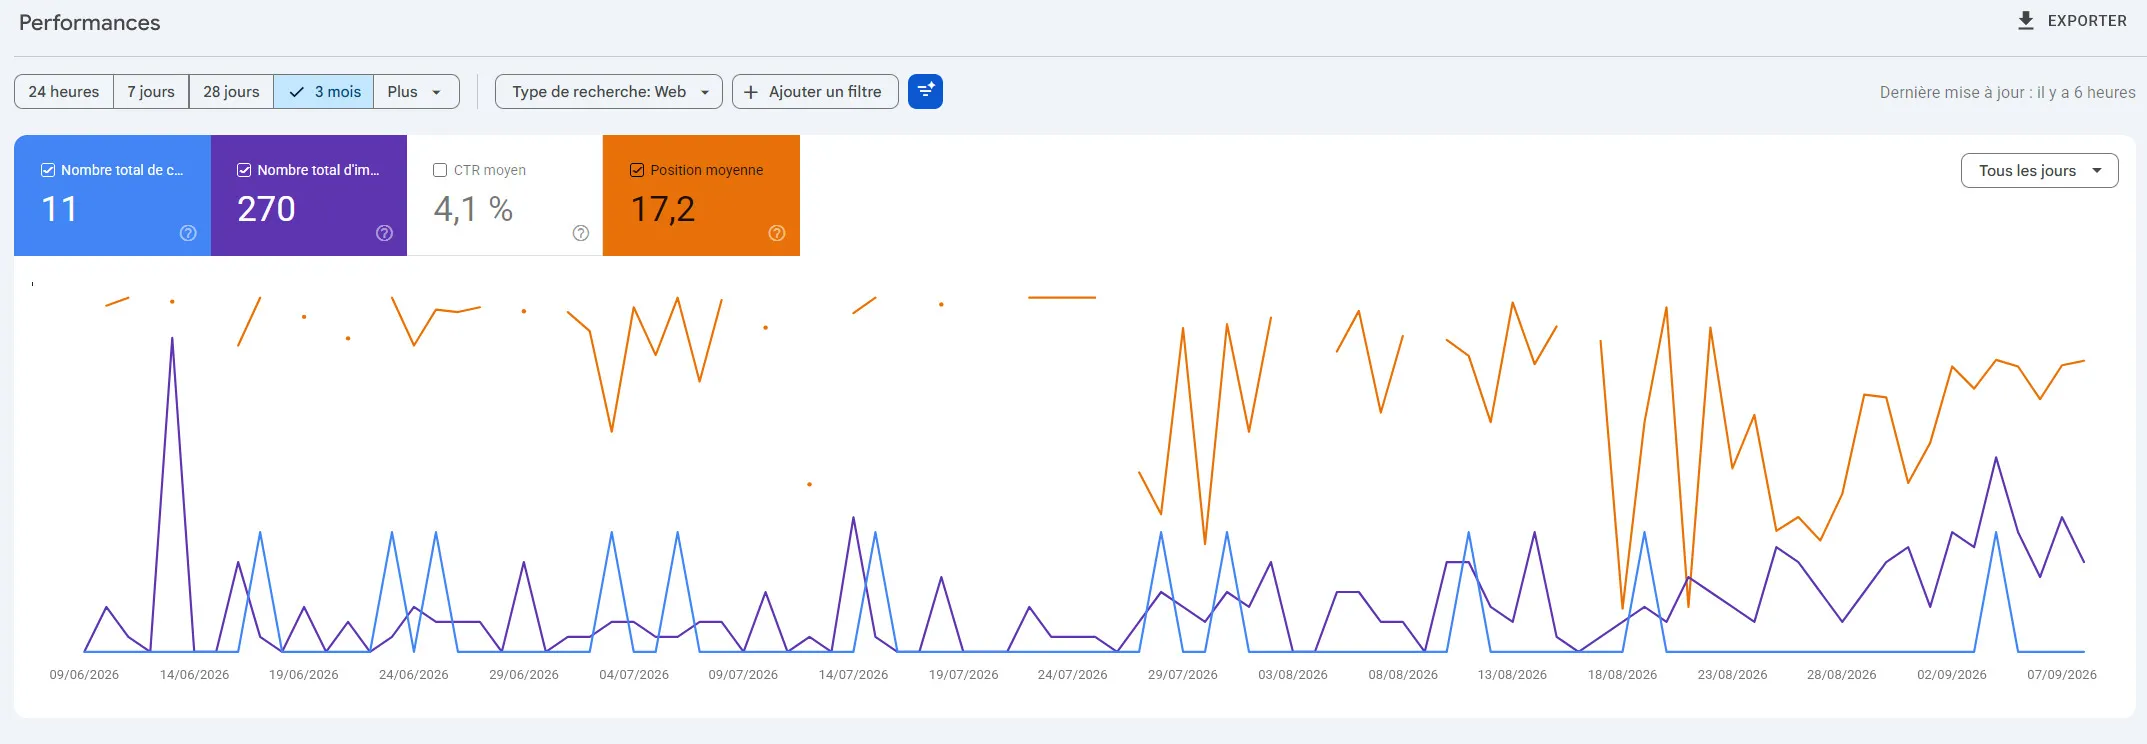Image resolution: width=2147 pixels, height=744 pixels.
Task: Open help icon on the impressions card
Action: click(x=384, y=233)
